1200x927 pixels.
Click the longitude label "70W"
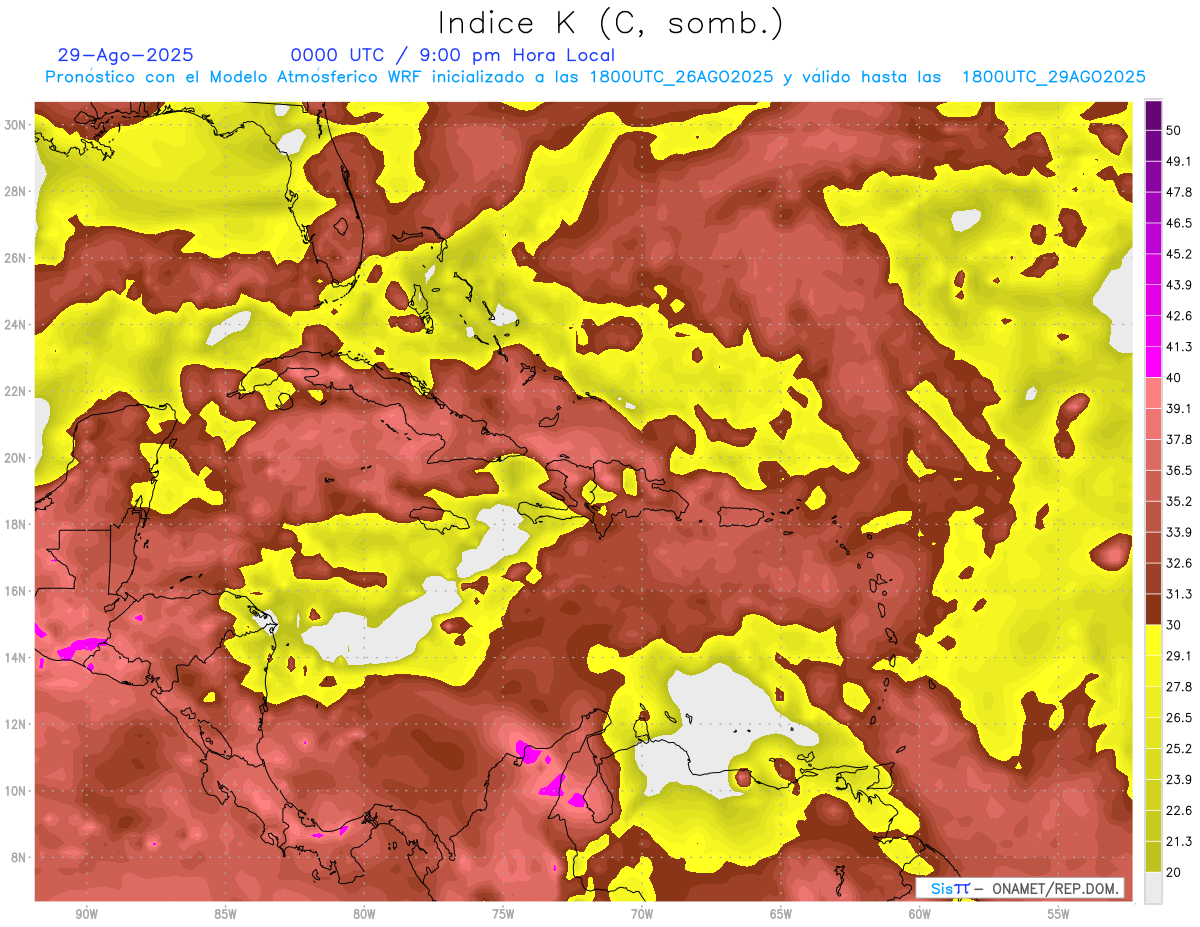(642, 914)
